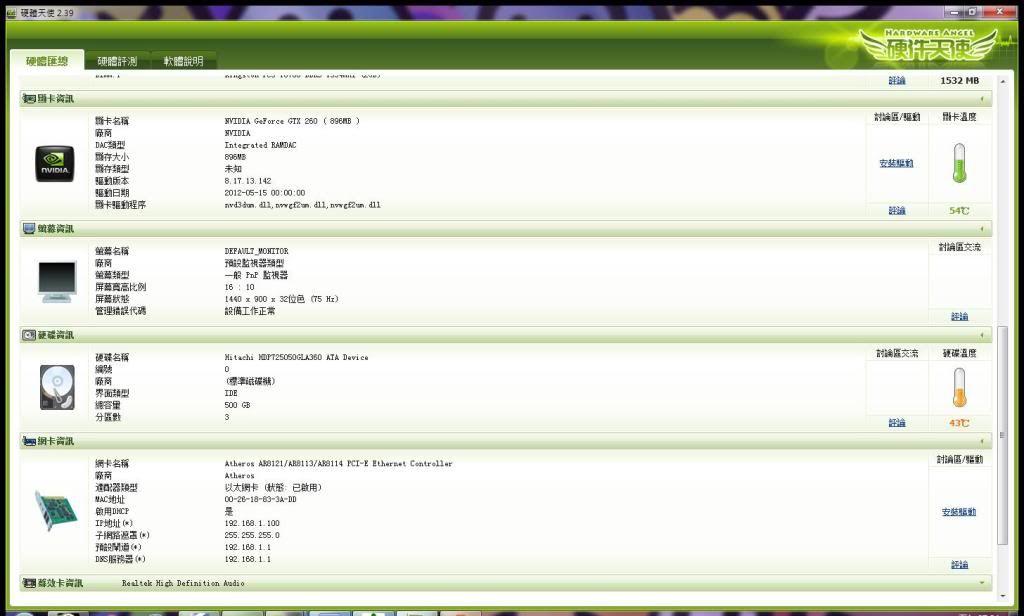The width and height of the screenshot is (1024, 616).
Task: Open the 軟體說明 tab
Action: (183, 61)
